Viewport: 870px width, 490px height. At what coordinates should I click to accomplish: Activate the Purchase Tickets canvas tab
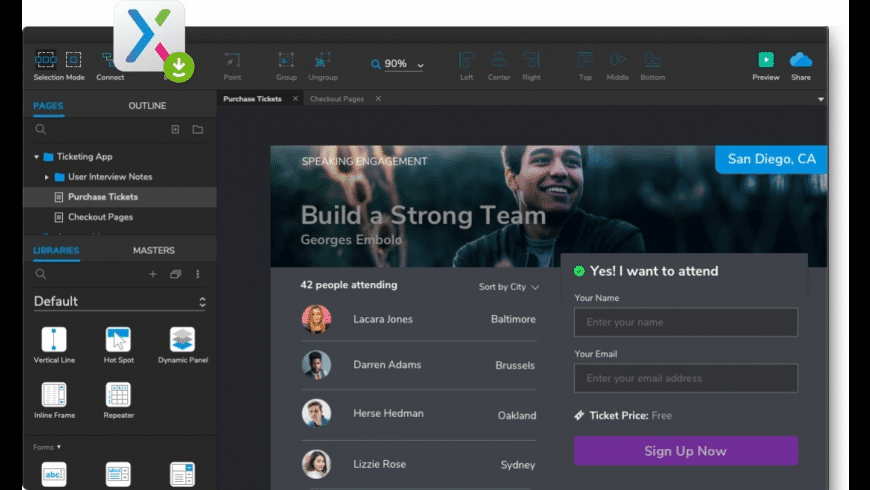pyautogui.click(x=252, y=99)
